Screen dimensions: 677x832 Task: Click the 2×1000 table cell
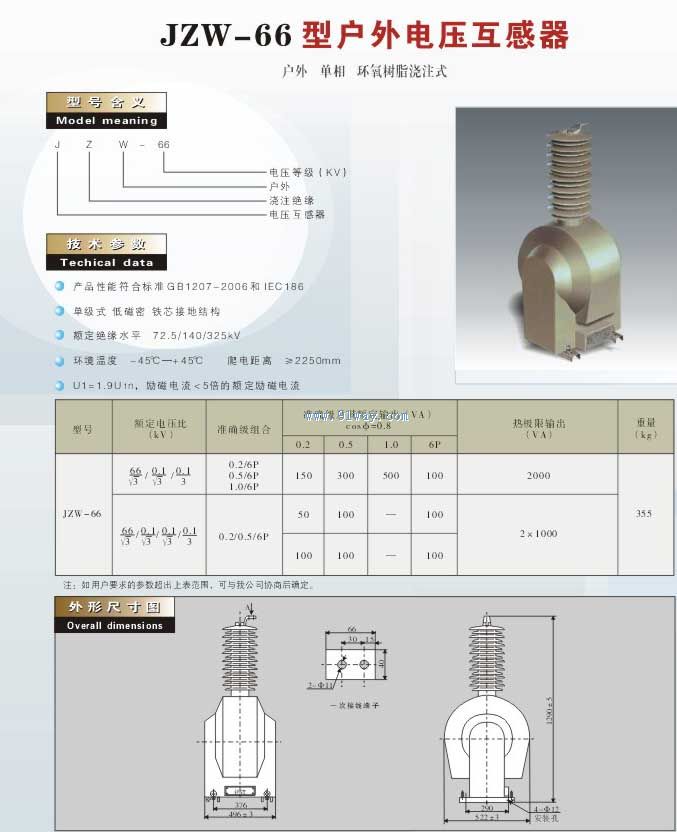pos(538,534)
